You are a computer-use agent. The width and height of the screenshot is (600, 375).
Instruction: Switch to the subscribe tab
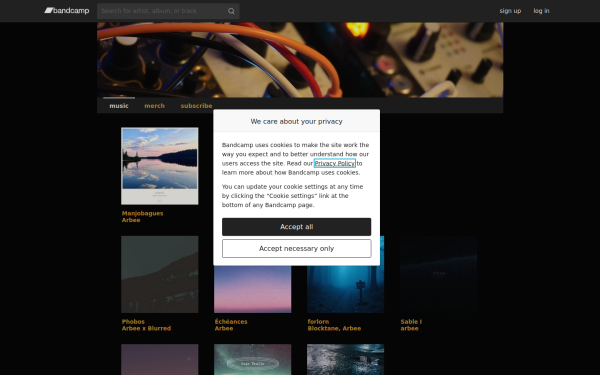[x=196, y=106]
